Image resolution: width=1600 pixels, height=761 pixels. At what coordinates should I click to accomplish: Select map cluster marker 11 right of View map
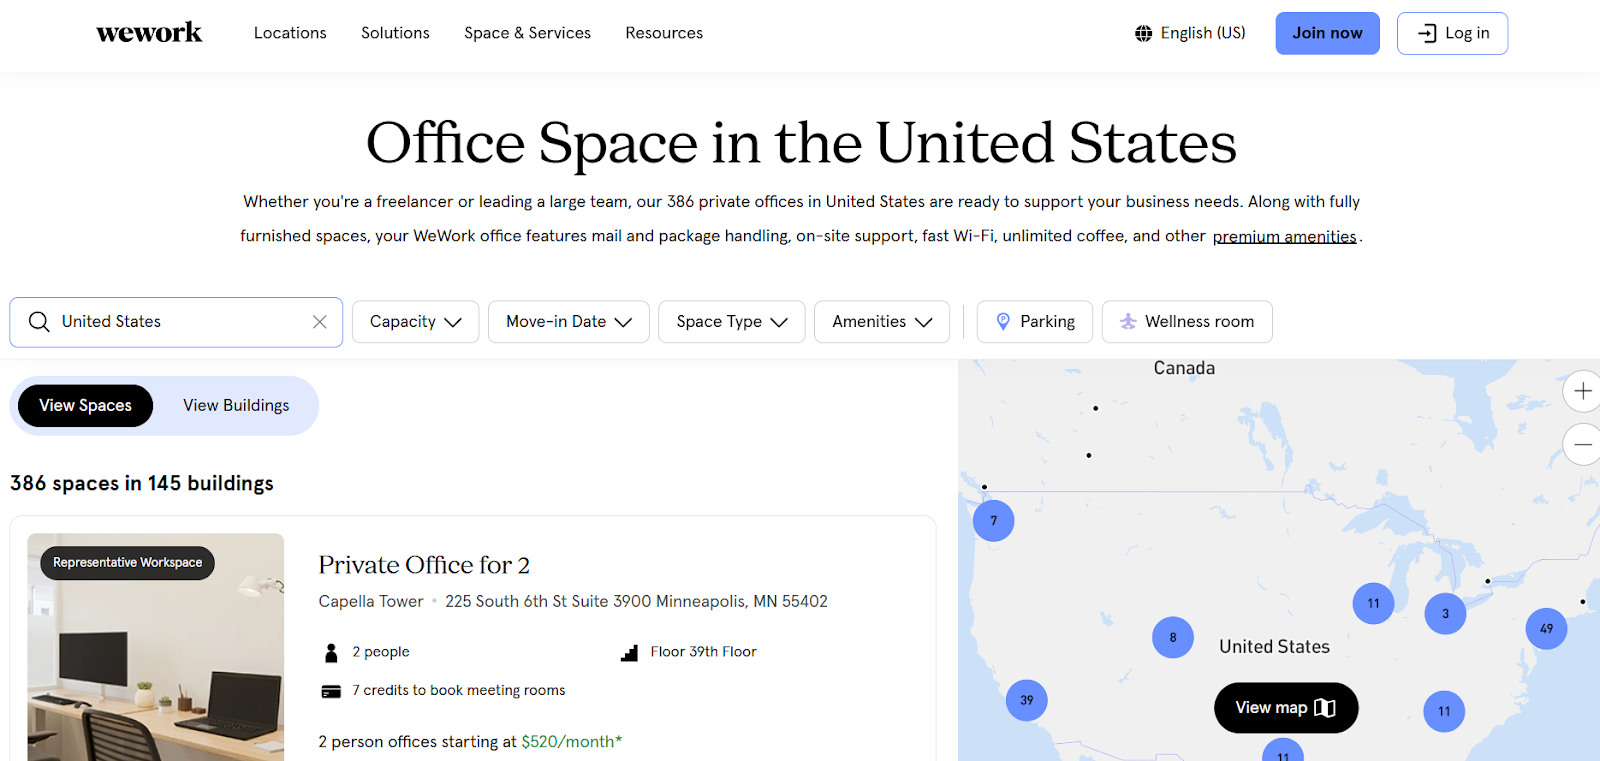coord(1444,712)
